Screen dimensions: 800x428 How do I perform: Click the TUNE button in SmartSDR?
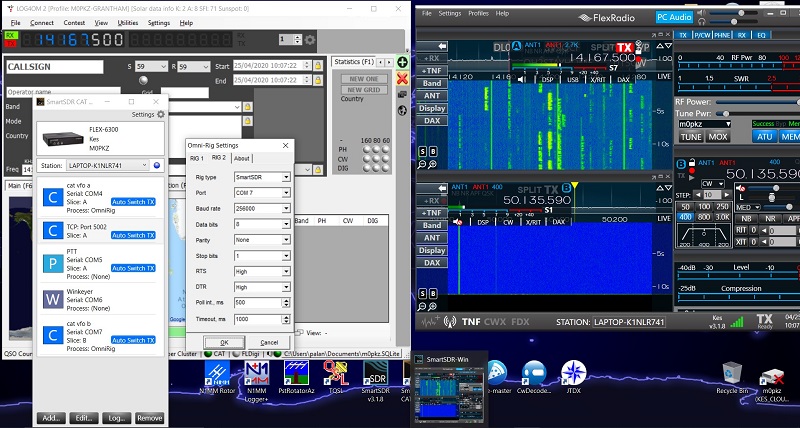pyautogui.click(x=691, y=137)
